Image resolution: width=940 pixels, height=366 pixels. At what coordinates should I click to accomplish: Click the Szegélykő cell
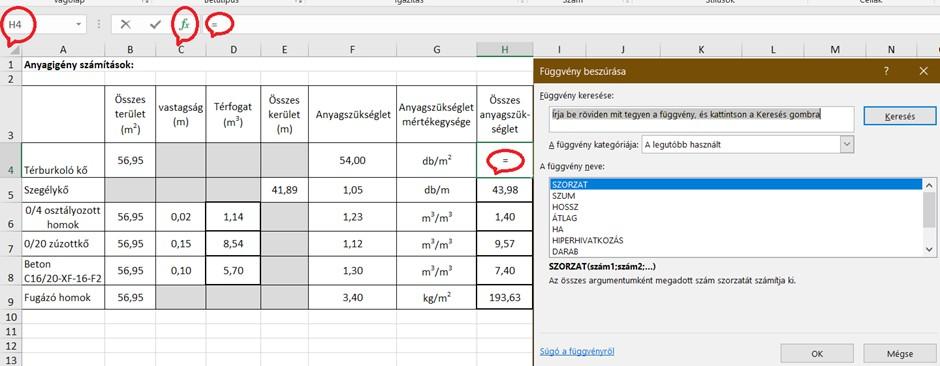[x=63, y=190]
